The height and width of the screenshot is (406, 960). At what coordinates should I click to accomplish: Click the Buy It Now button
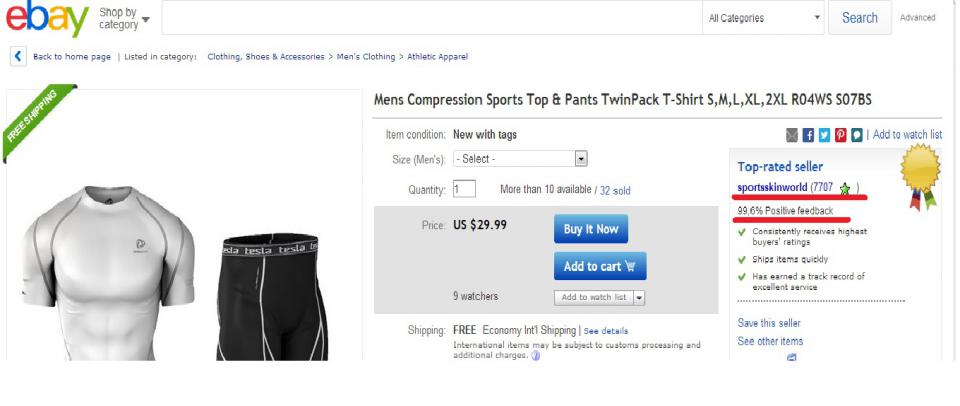(590, 229)
